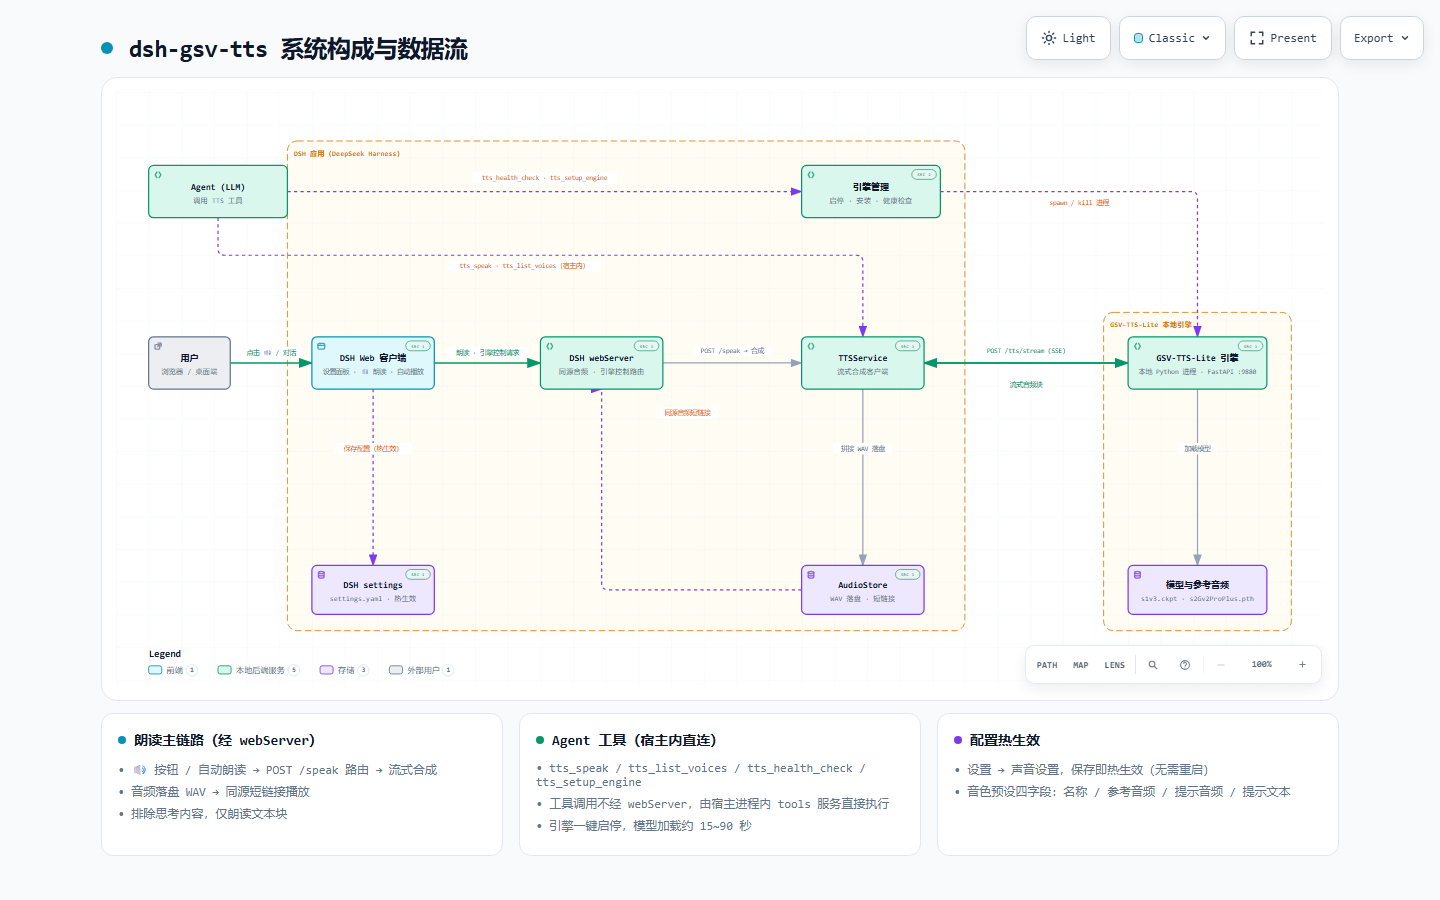Click the 外部用户 legend color swatch
1440x900 pixels.
click(x=396, y=670)
